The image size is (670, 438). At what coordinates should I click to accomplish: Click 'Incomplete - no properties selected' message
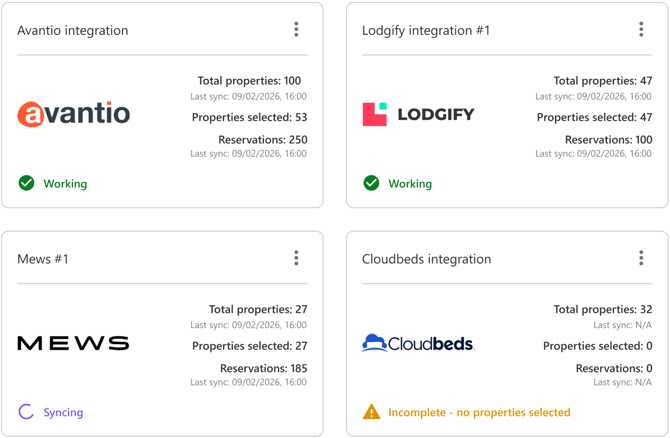coord(479,412)
